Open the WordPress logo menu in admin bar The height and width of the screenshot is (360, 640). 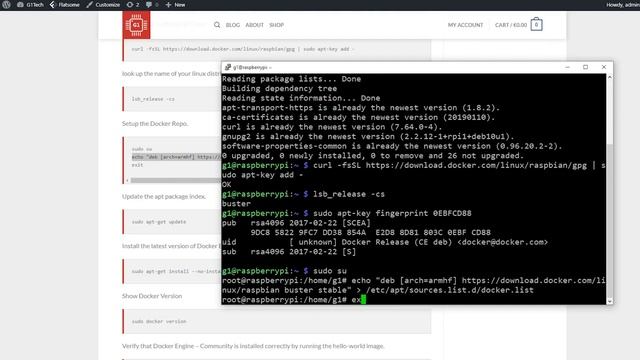[x=6, y=4]
